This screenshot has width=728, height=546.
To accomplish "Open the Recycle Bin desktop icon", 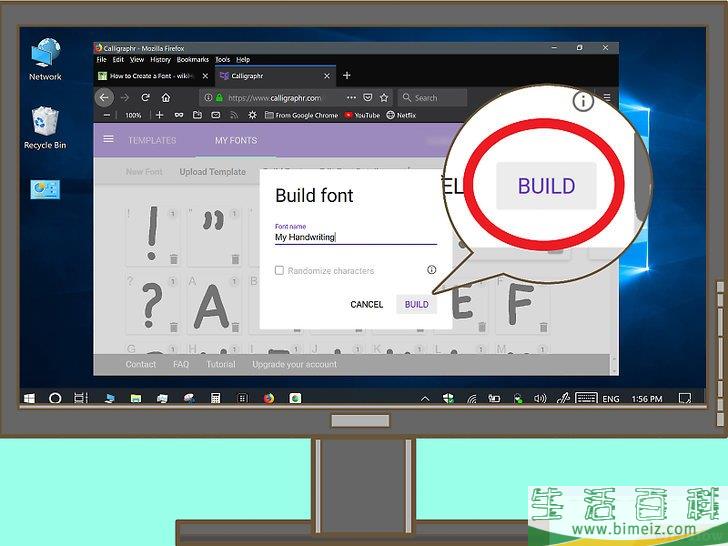I will point(45,128).
